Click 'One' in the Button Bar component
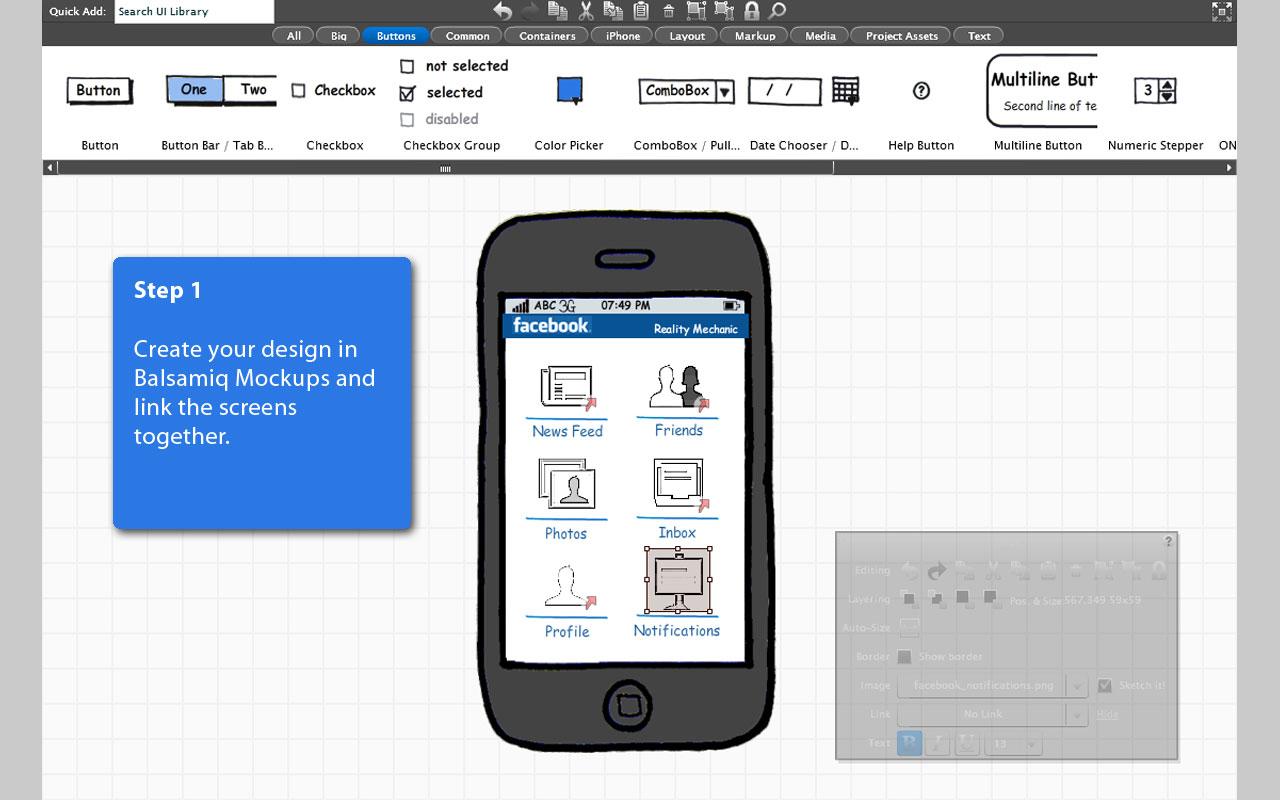Screen dimensions: 1280x800 click(x=194, y=90)
